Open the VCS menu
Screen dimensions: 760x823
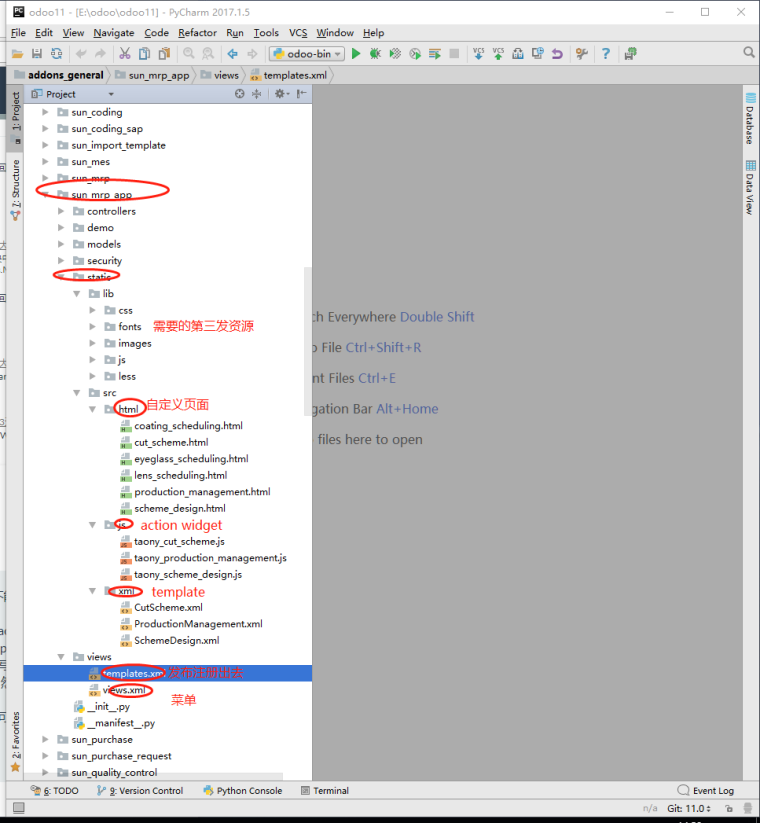click(x=298, y=33)
